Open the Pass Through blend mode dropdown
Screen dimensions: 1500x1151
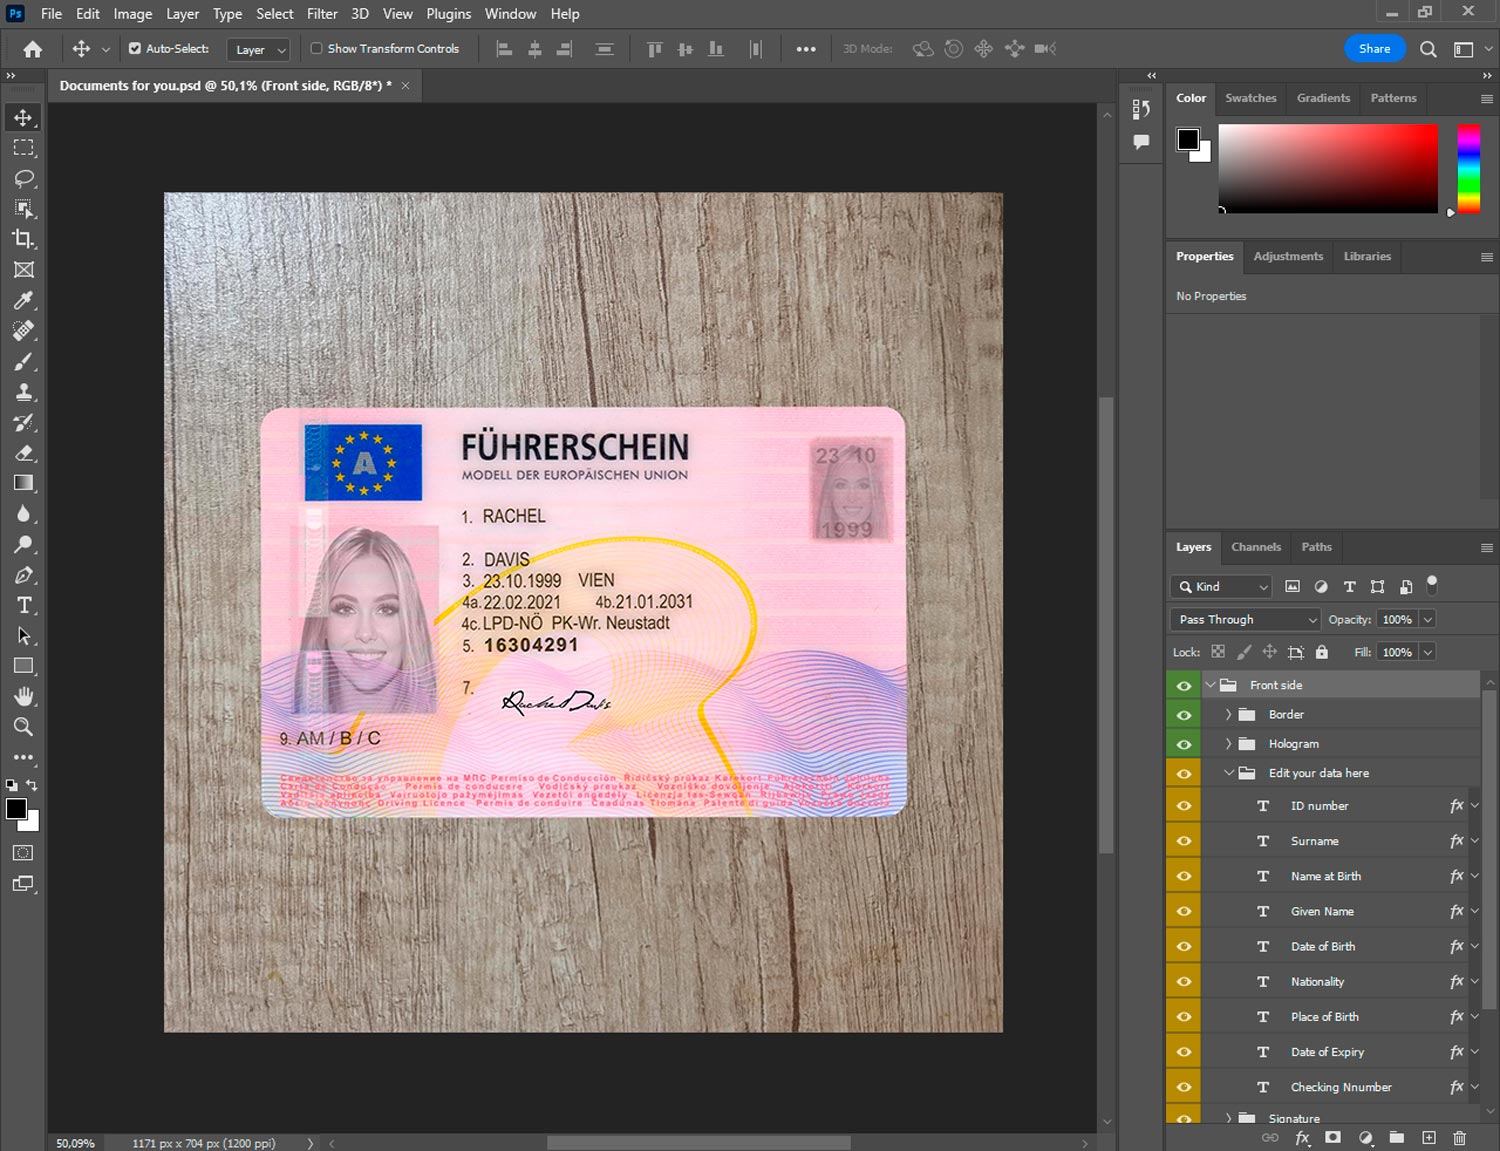[1245, 620]
